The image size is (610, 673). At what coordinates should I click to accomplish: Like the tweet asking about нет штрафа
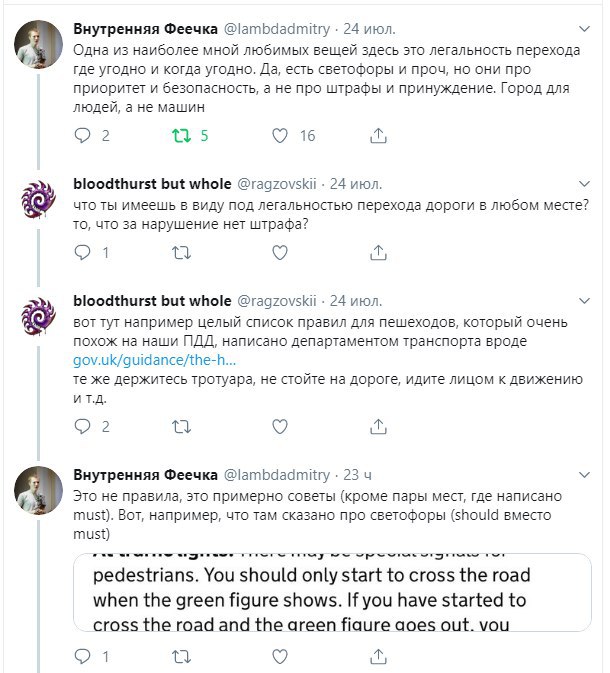tap(281, 253)
